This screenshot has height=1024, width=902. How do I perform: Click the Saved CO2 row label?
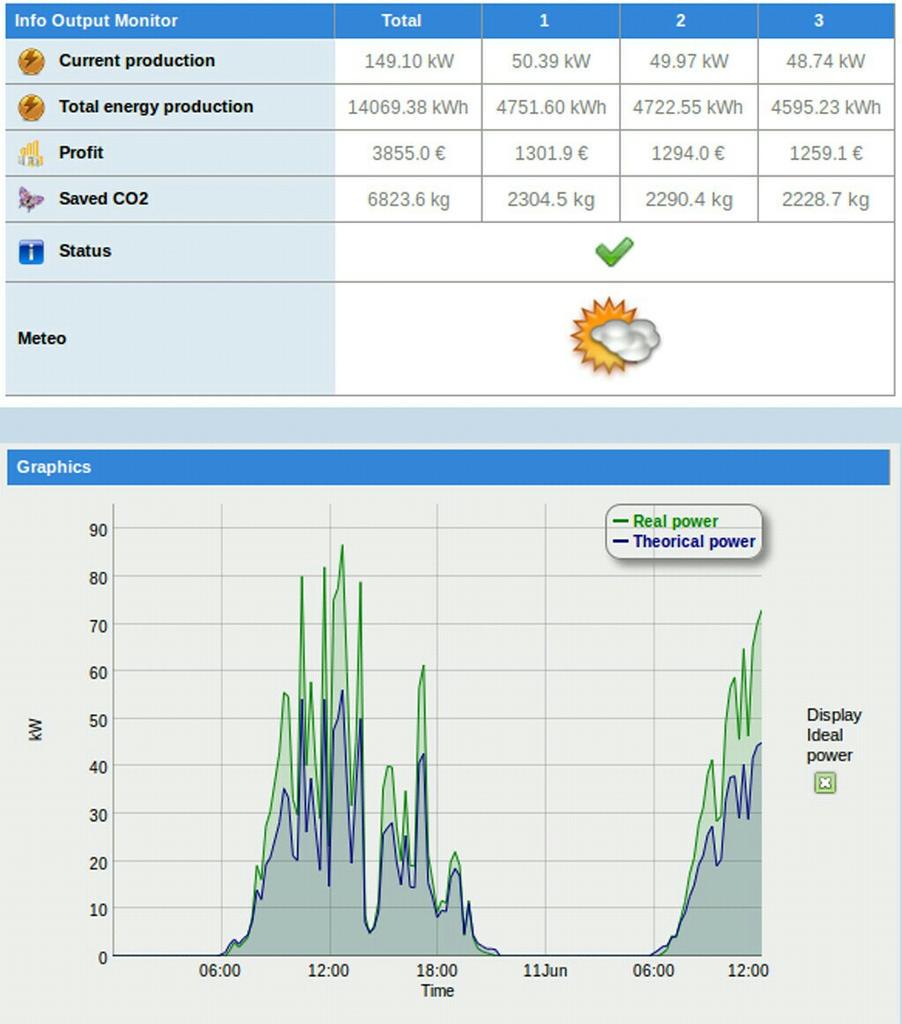click(x=103, y=199)
